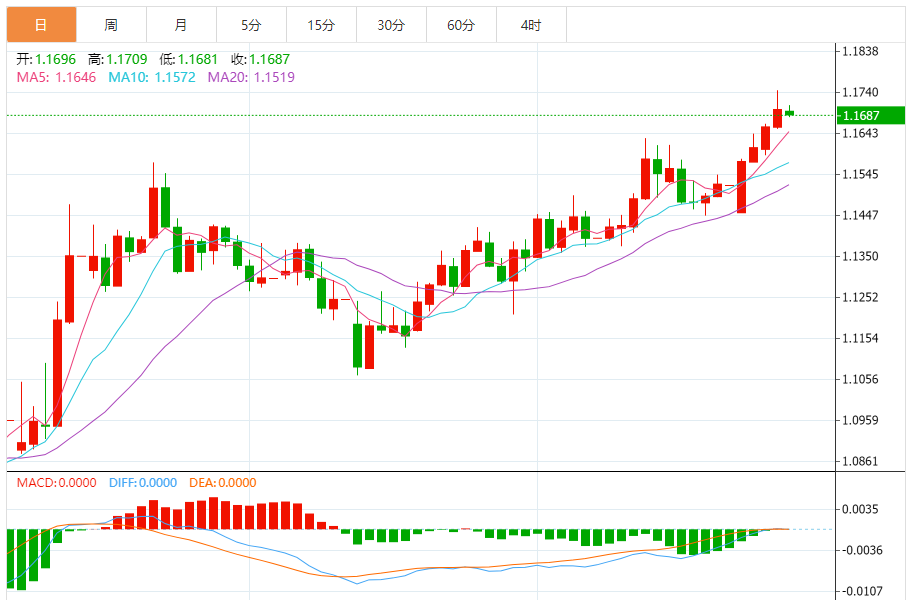This screenshot has height=600, width=911.
Task: Click the 1.0959 price axis label
Action: [x=860, y=420]
